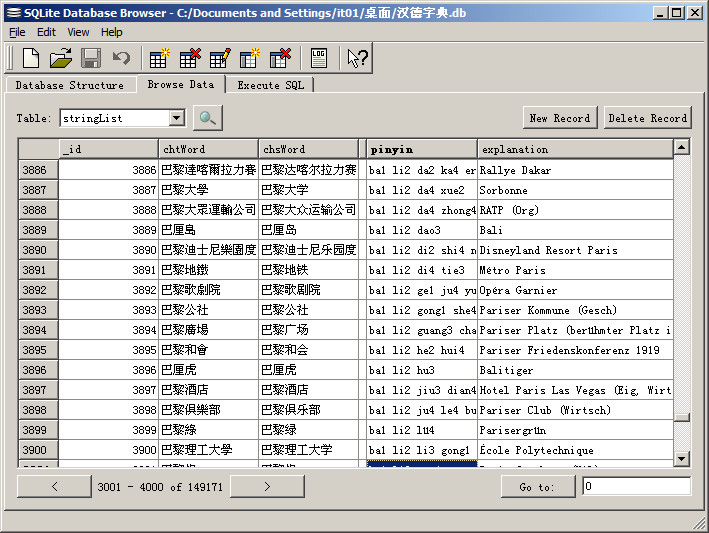Click the 'Bali' explanation cell

tap(575, 230)
